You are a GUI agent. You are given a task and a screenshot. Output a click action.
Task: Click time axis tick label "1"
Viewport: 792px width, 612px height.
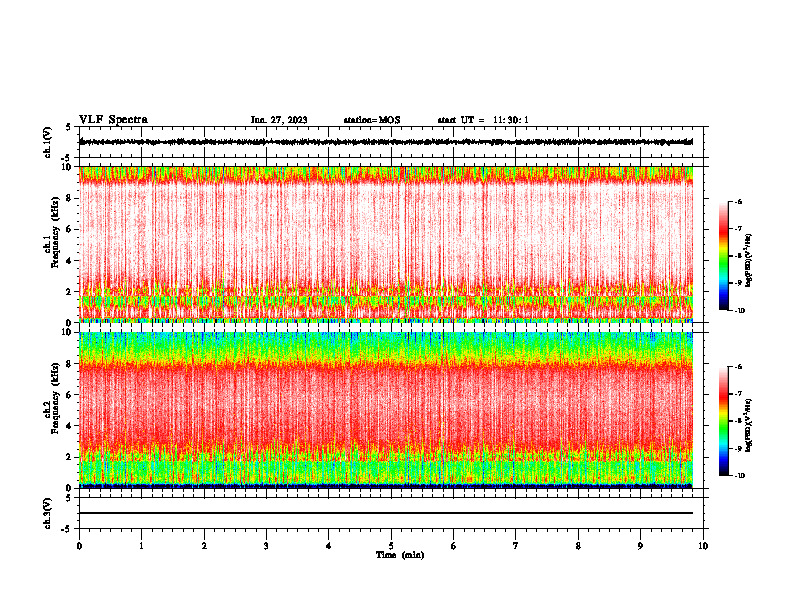(141, 546)
